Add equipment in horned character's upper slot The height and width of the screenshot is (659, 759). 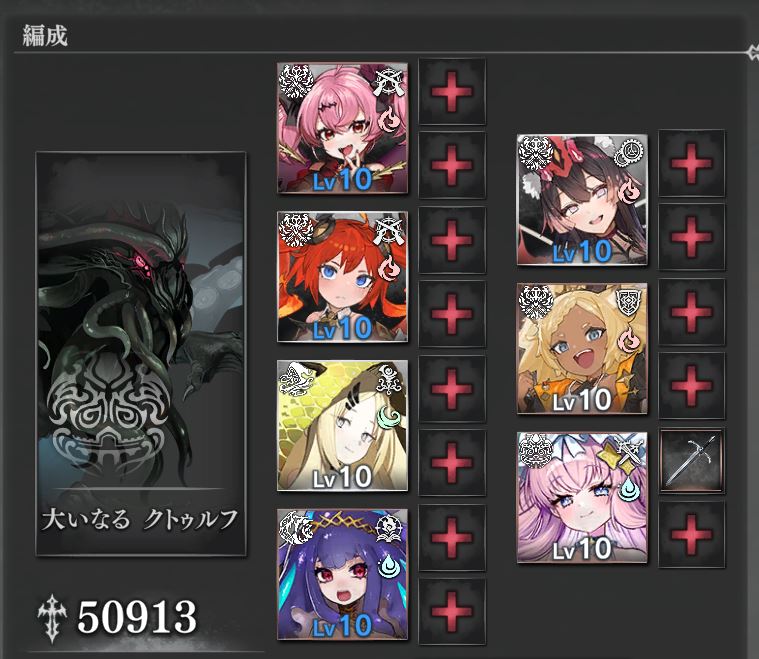[x=692, y=163]
